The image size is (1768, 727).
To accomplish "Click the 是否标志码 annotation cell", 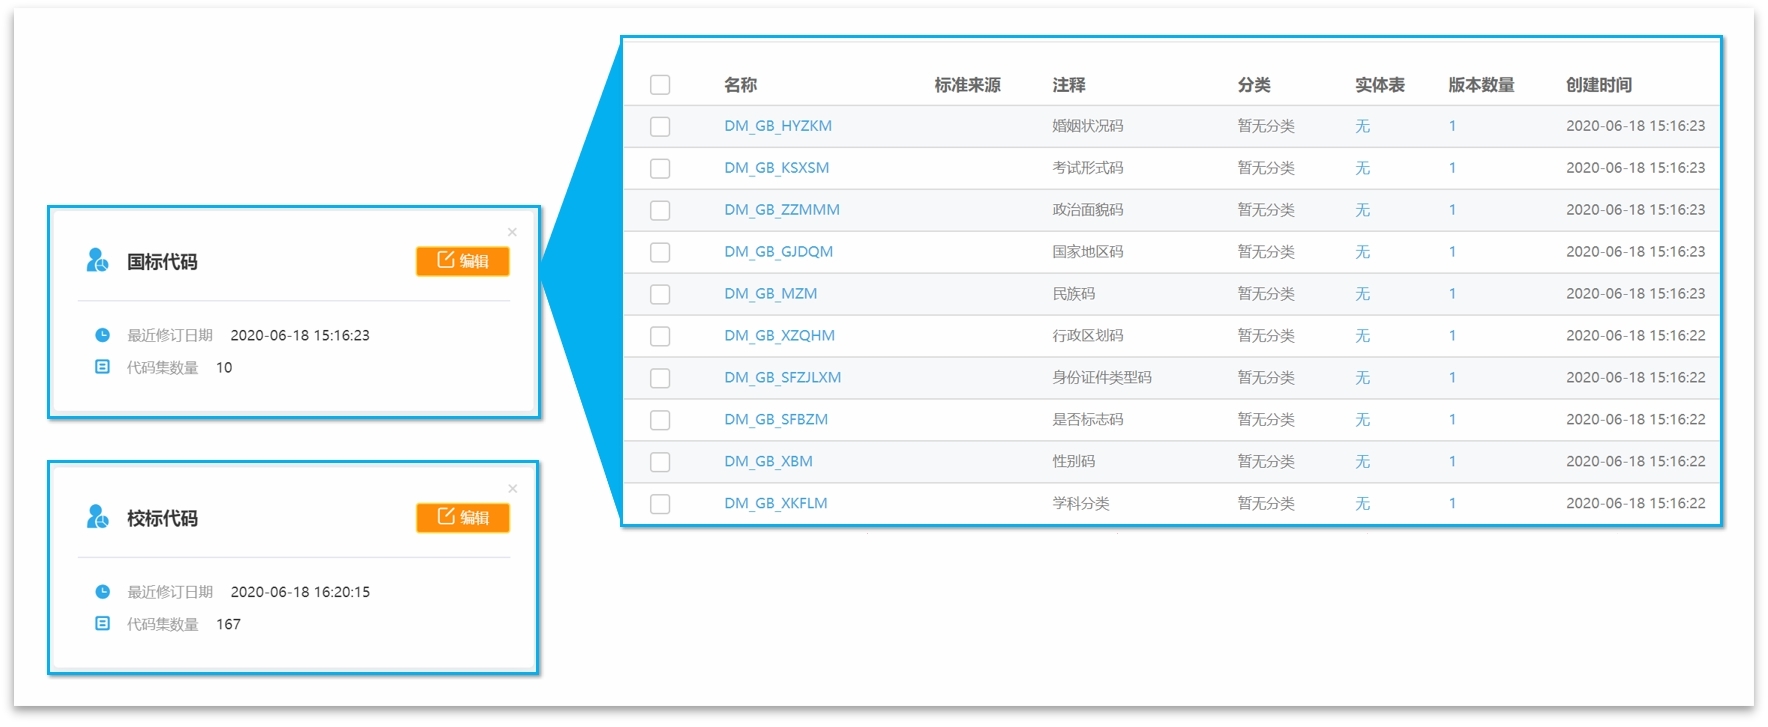I will click(x=1088, y=420).
